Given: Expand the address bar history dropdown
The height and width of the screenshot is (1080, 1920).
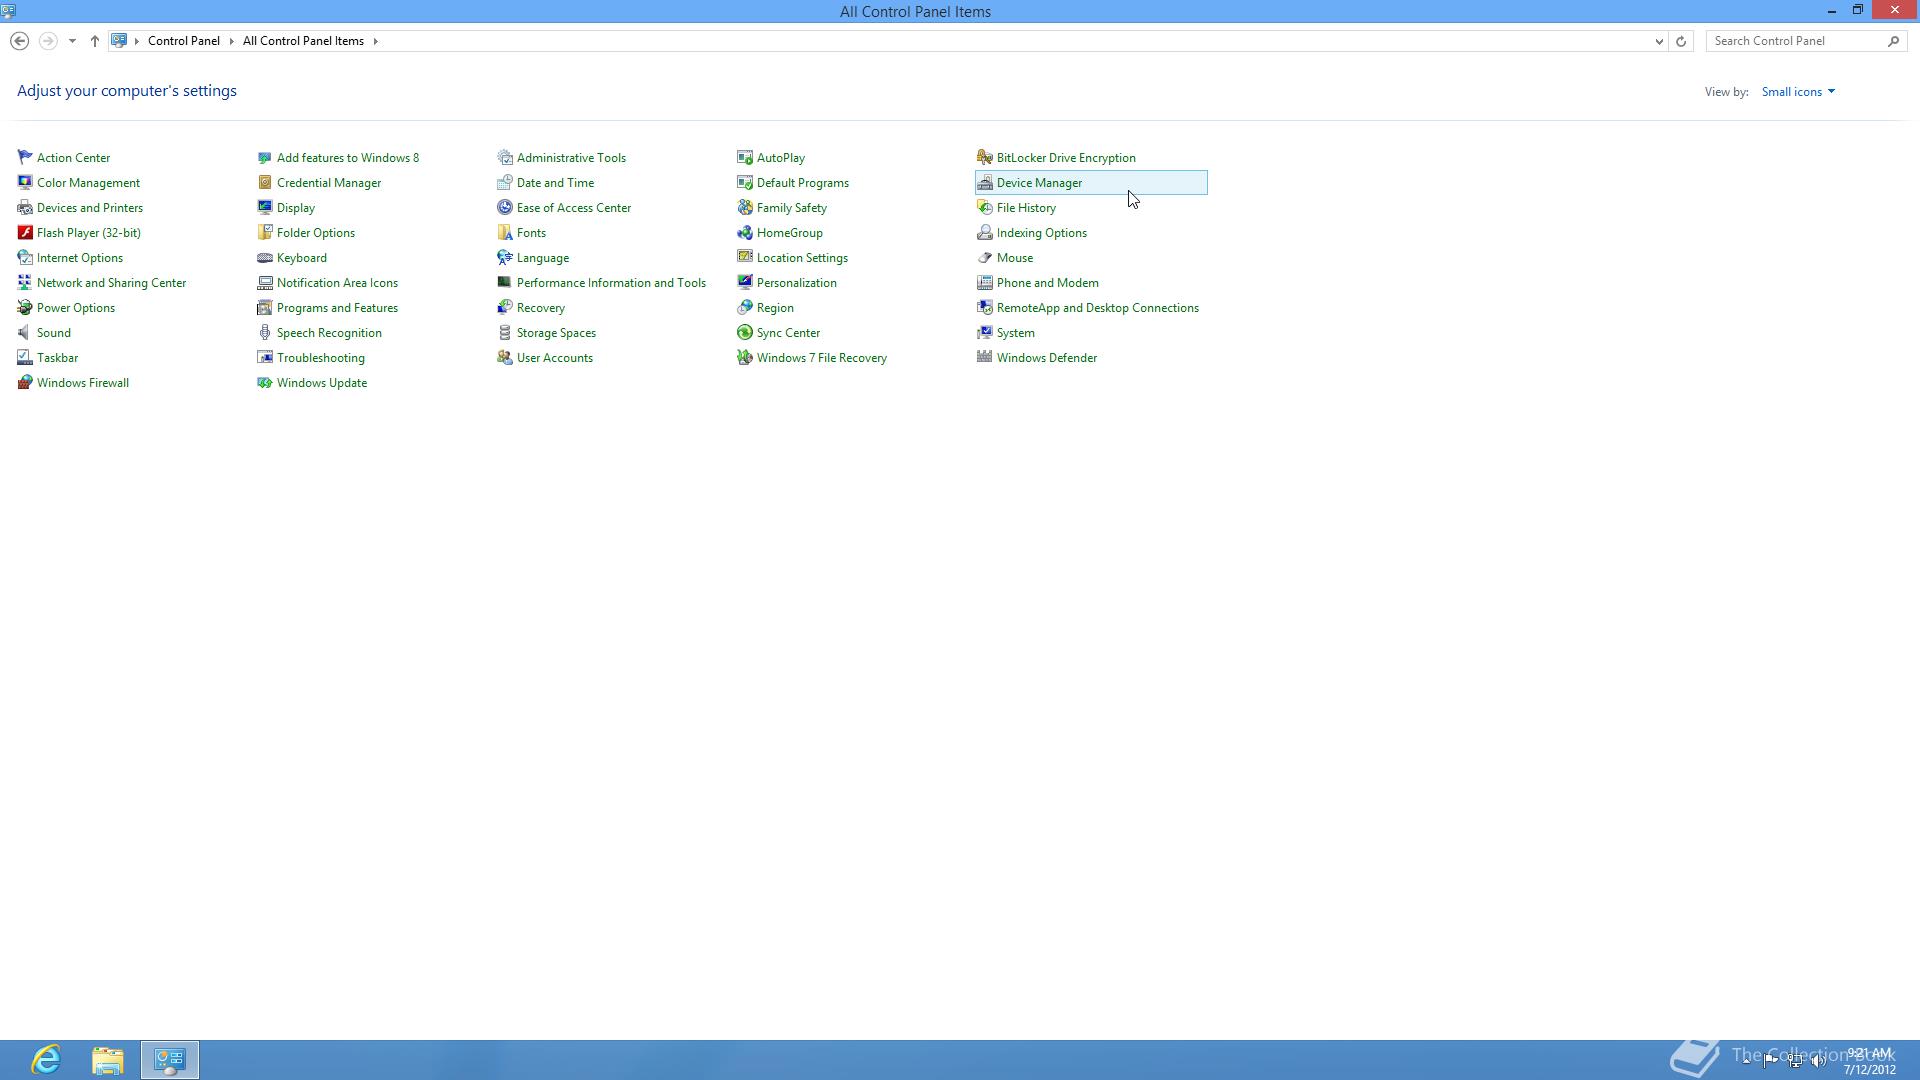Looking at the screenshot, I should [x=1659, y=41].
